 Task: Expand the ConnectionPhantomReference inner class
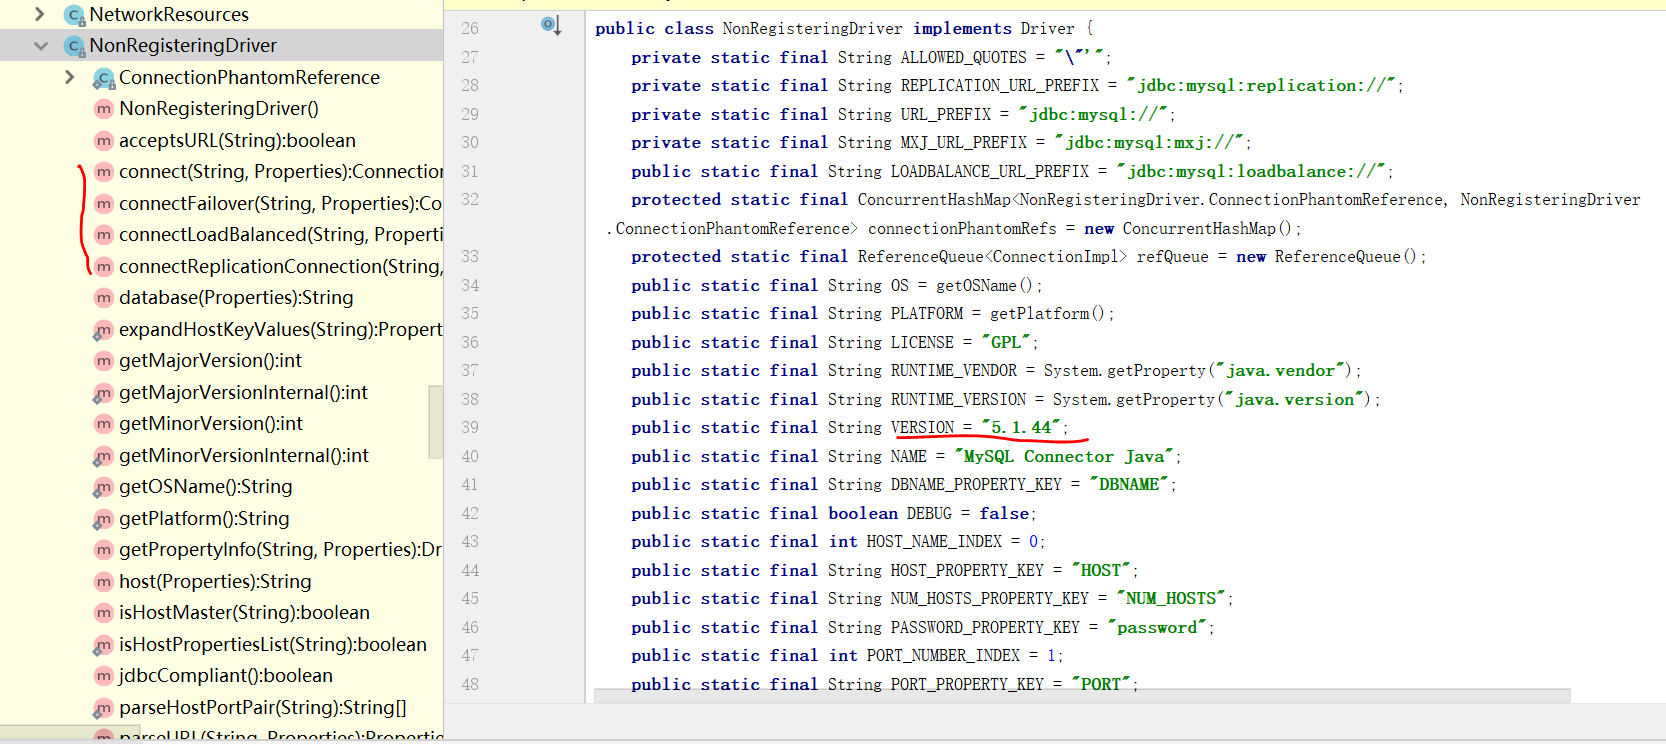[x=69, y=77]
